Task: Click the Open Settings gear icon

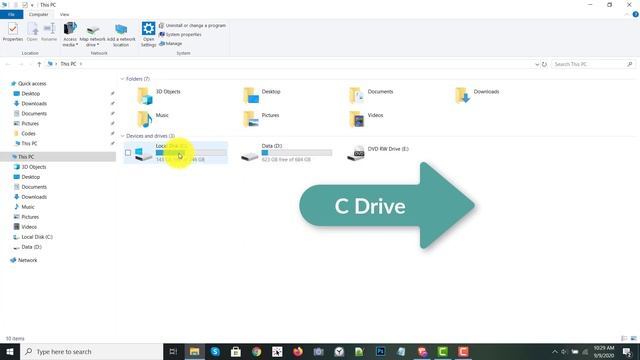Action: [x=149, y=34]
